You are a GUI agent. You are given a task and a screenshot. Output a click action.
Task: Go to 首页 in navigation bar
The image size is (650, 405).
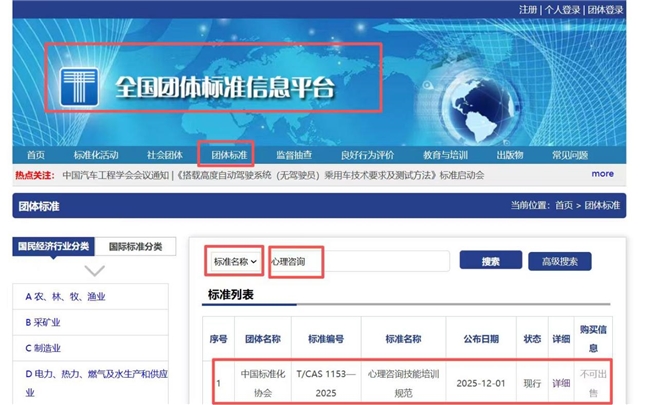pos(36,155)
